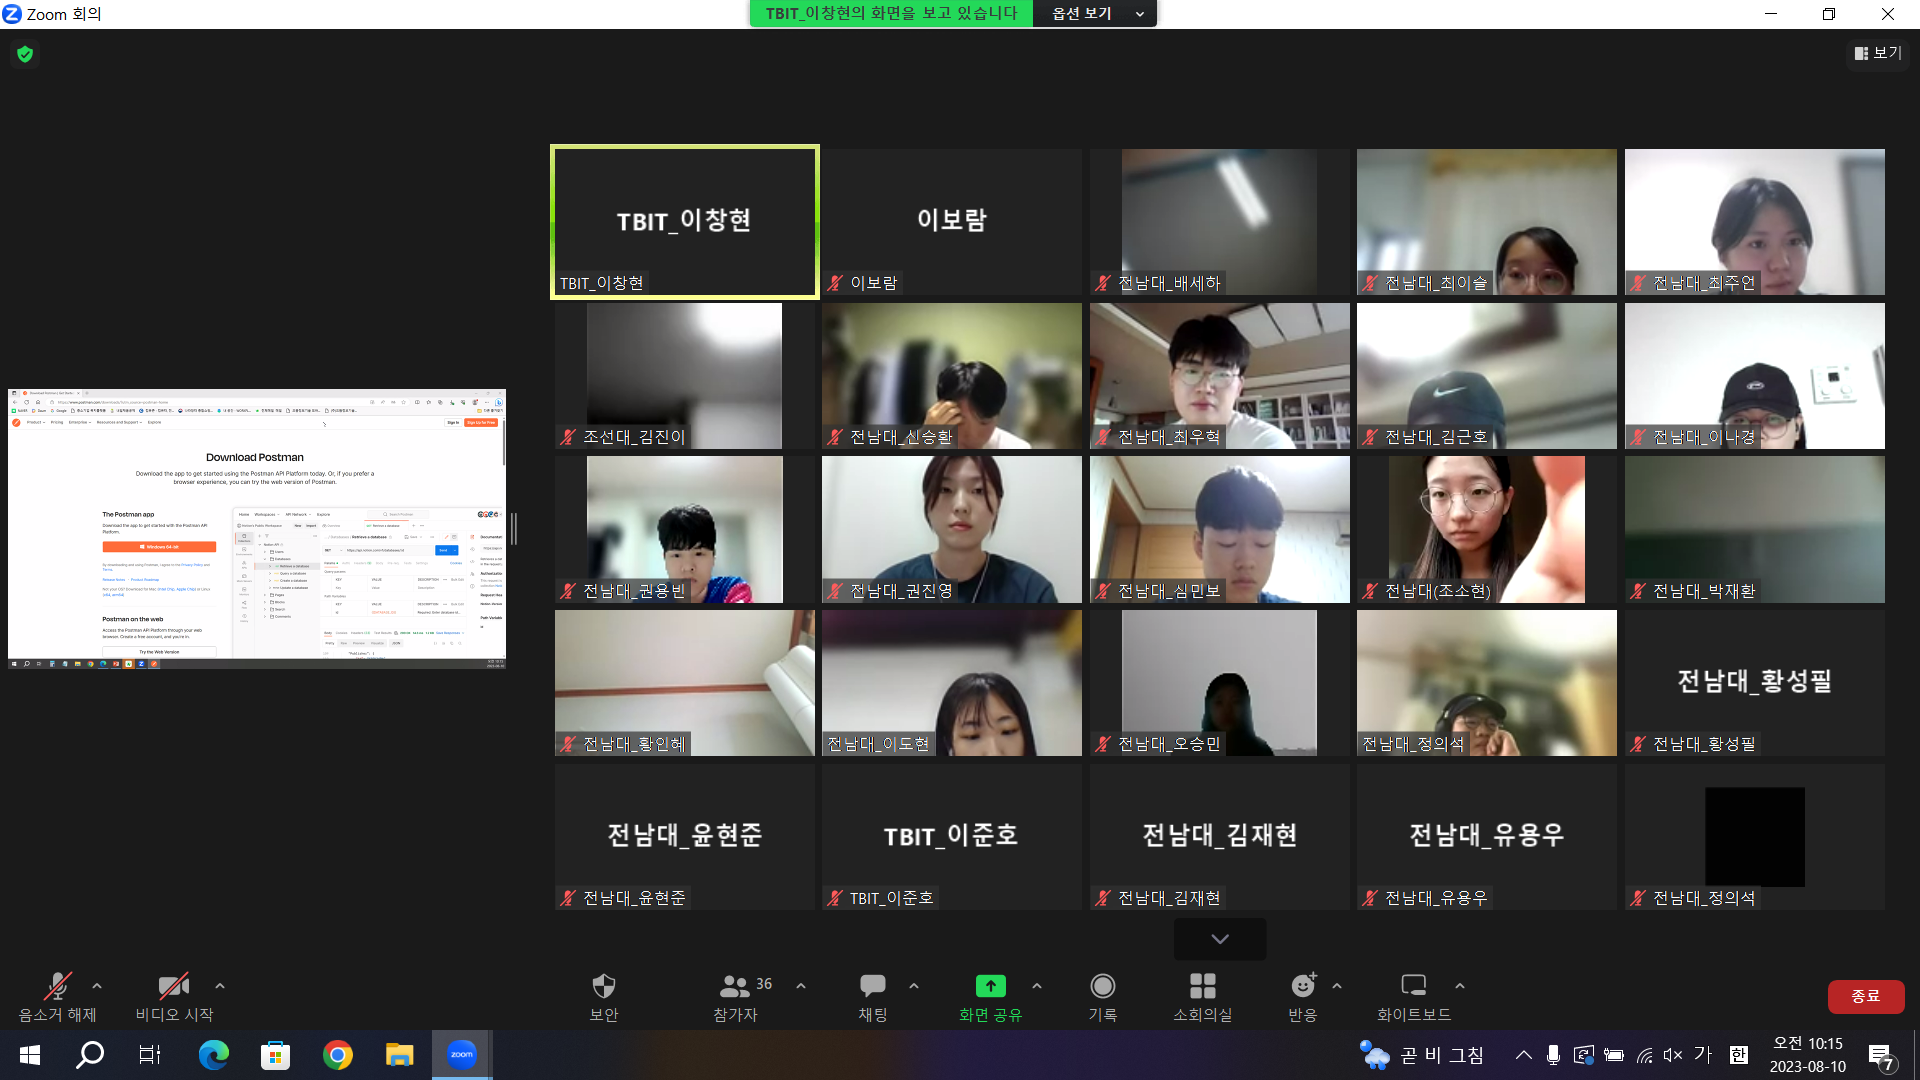Open the 보기 view menu
The height and width of the screenshot is (1080, 1920).
(1878, 53)
